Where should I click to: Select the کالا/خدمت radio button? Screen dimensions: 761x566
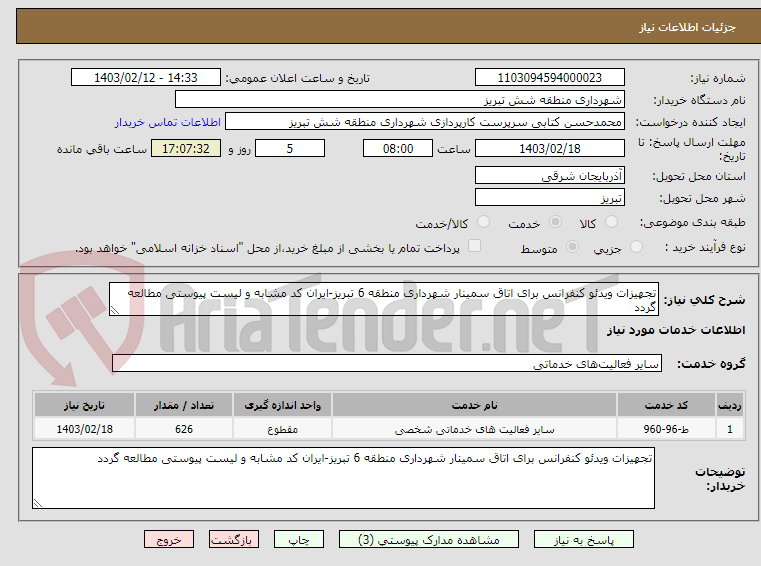483,222
